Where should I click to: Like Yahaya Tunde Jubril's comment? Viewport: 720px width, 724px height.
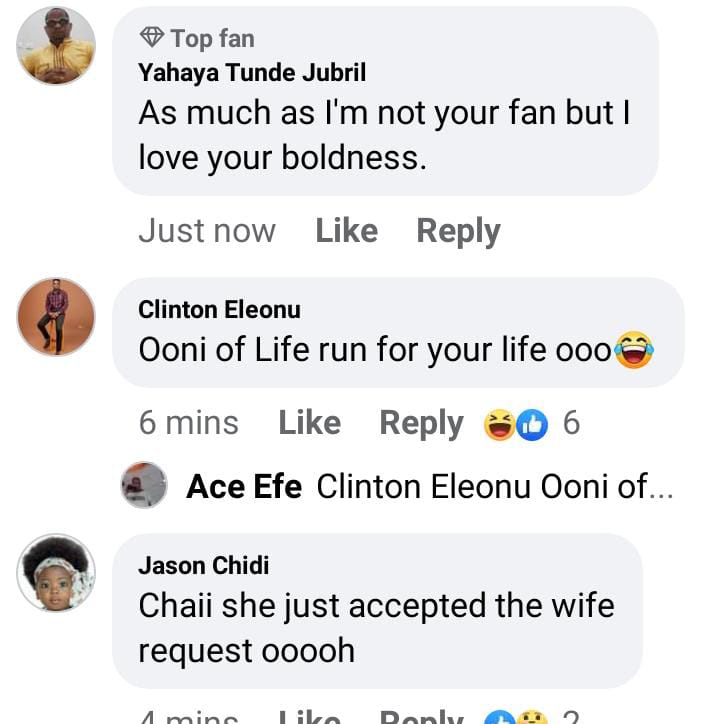[346, 231]
